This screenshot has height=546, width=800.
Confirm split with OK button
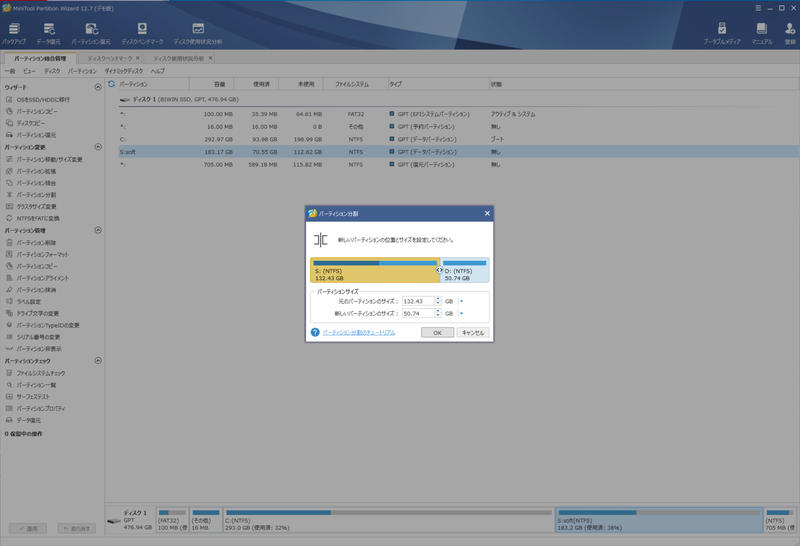coord(437,333)
